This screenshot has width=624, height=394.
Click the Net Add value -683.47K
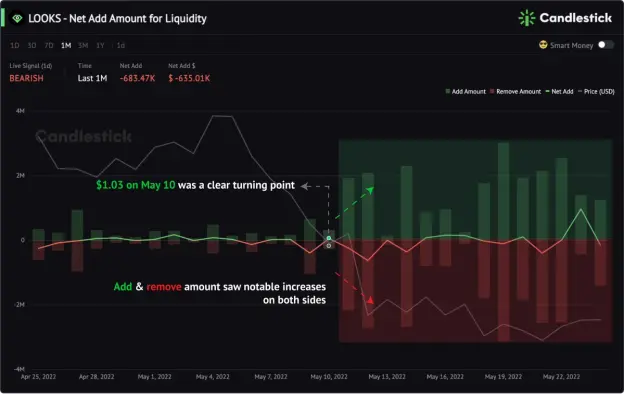point(137,78)
